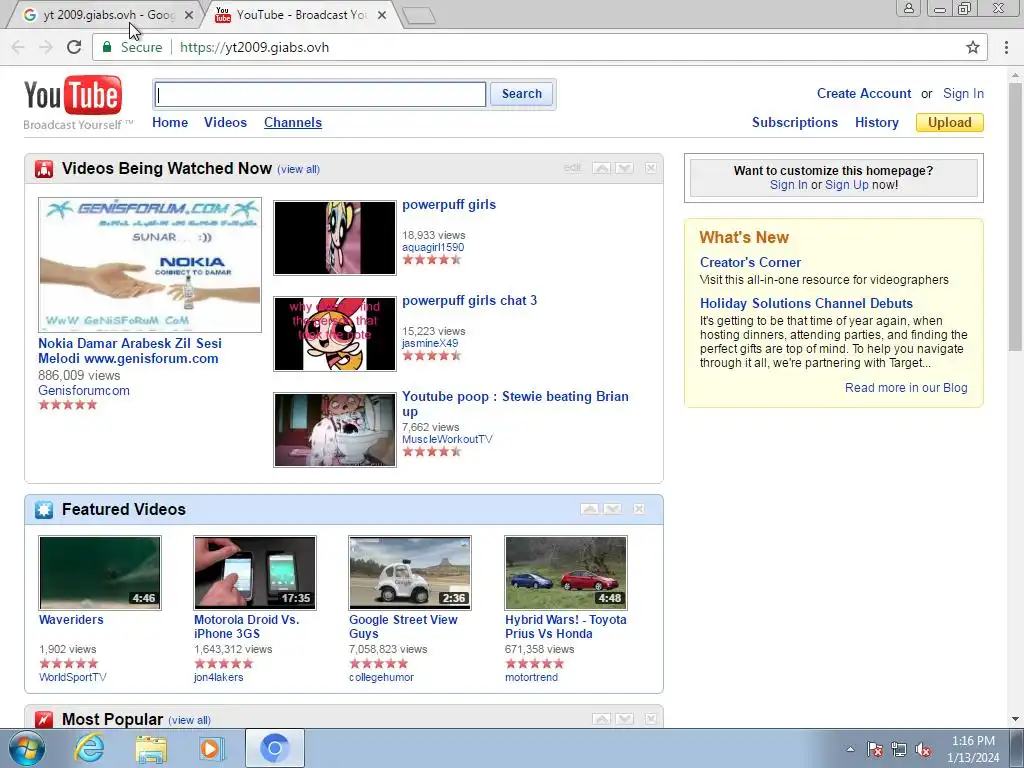Close the Videos Being Watched Now module
The width and height of the screenshot is (1024, 768).
point(650,168)
